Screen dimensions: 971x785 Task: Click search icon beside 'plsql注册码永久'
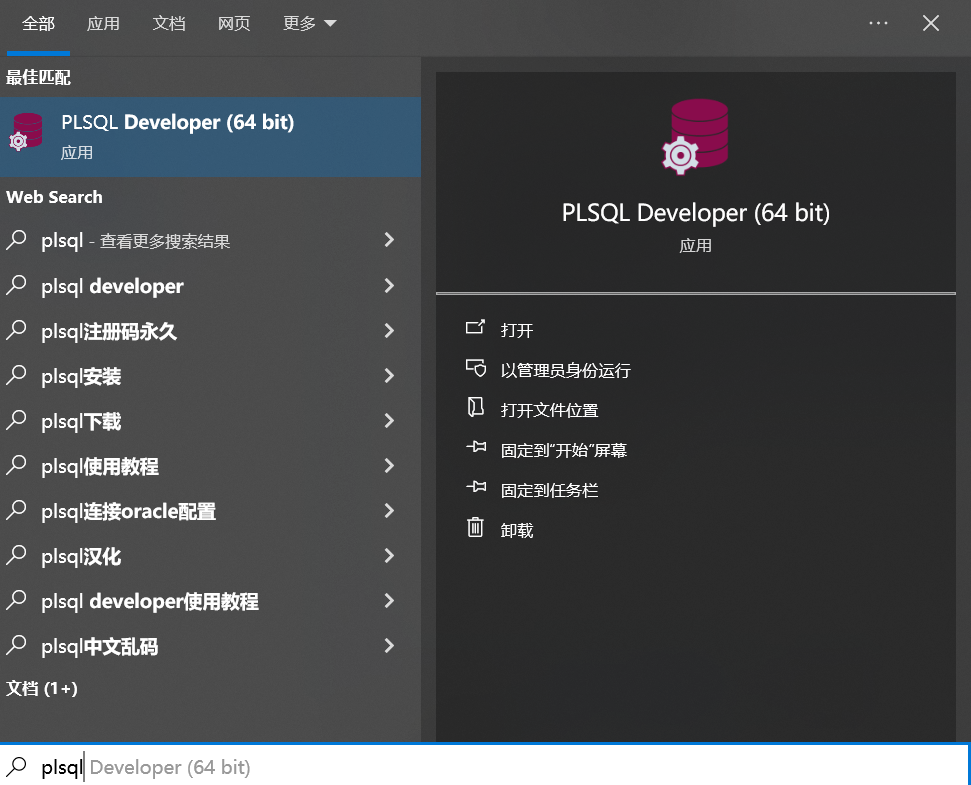click(16, 330)
